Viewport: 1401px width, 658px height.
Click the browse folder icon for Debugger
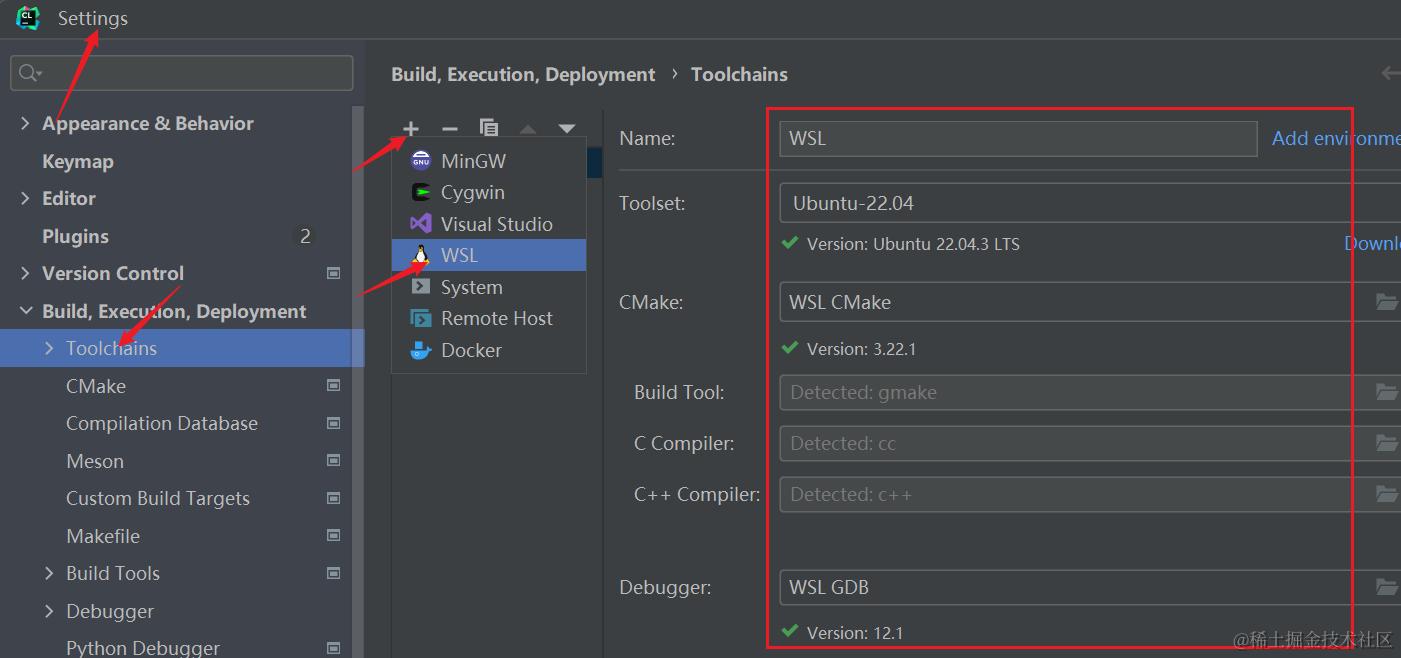click(x=1386, y=587)
